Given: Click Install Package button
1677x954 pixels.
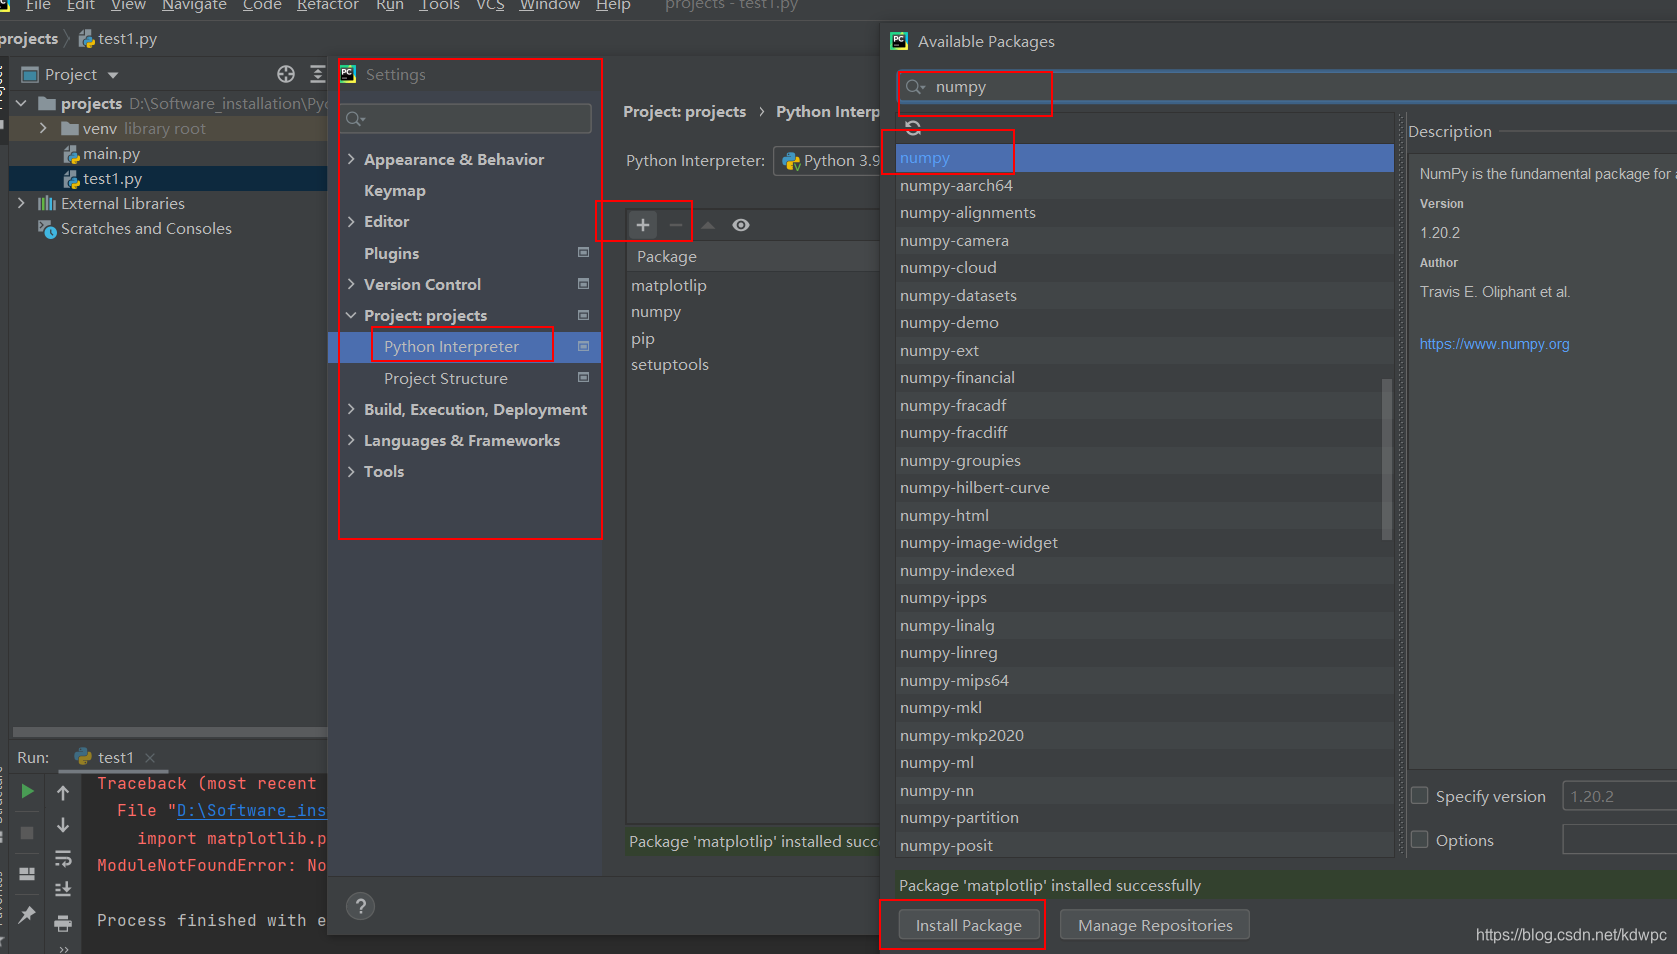Looking at the screenshot, I should [969, 925].
